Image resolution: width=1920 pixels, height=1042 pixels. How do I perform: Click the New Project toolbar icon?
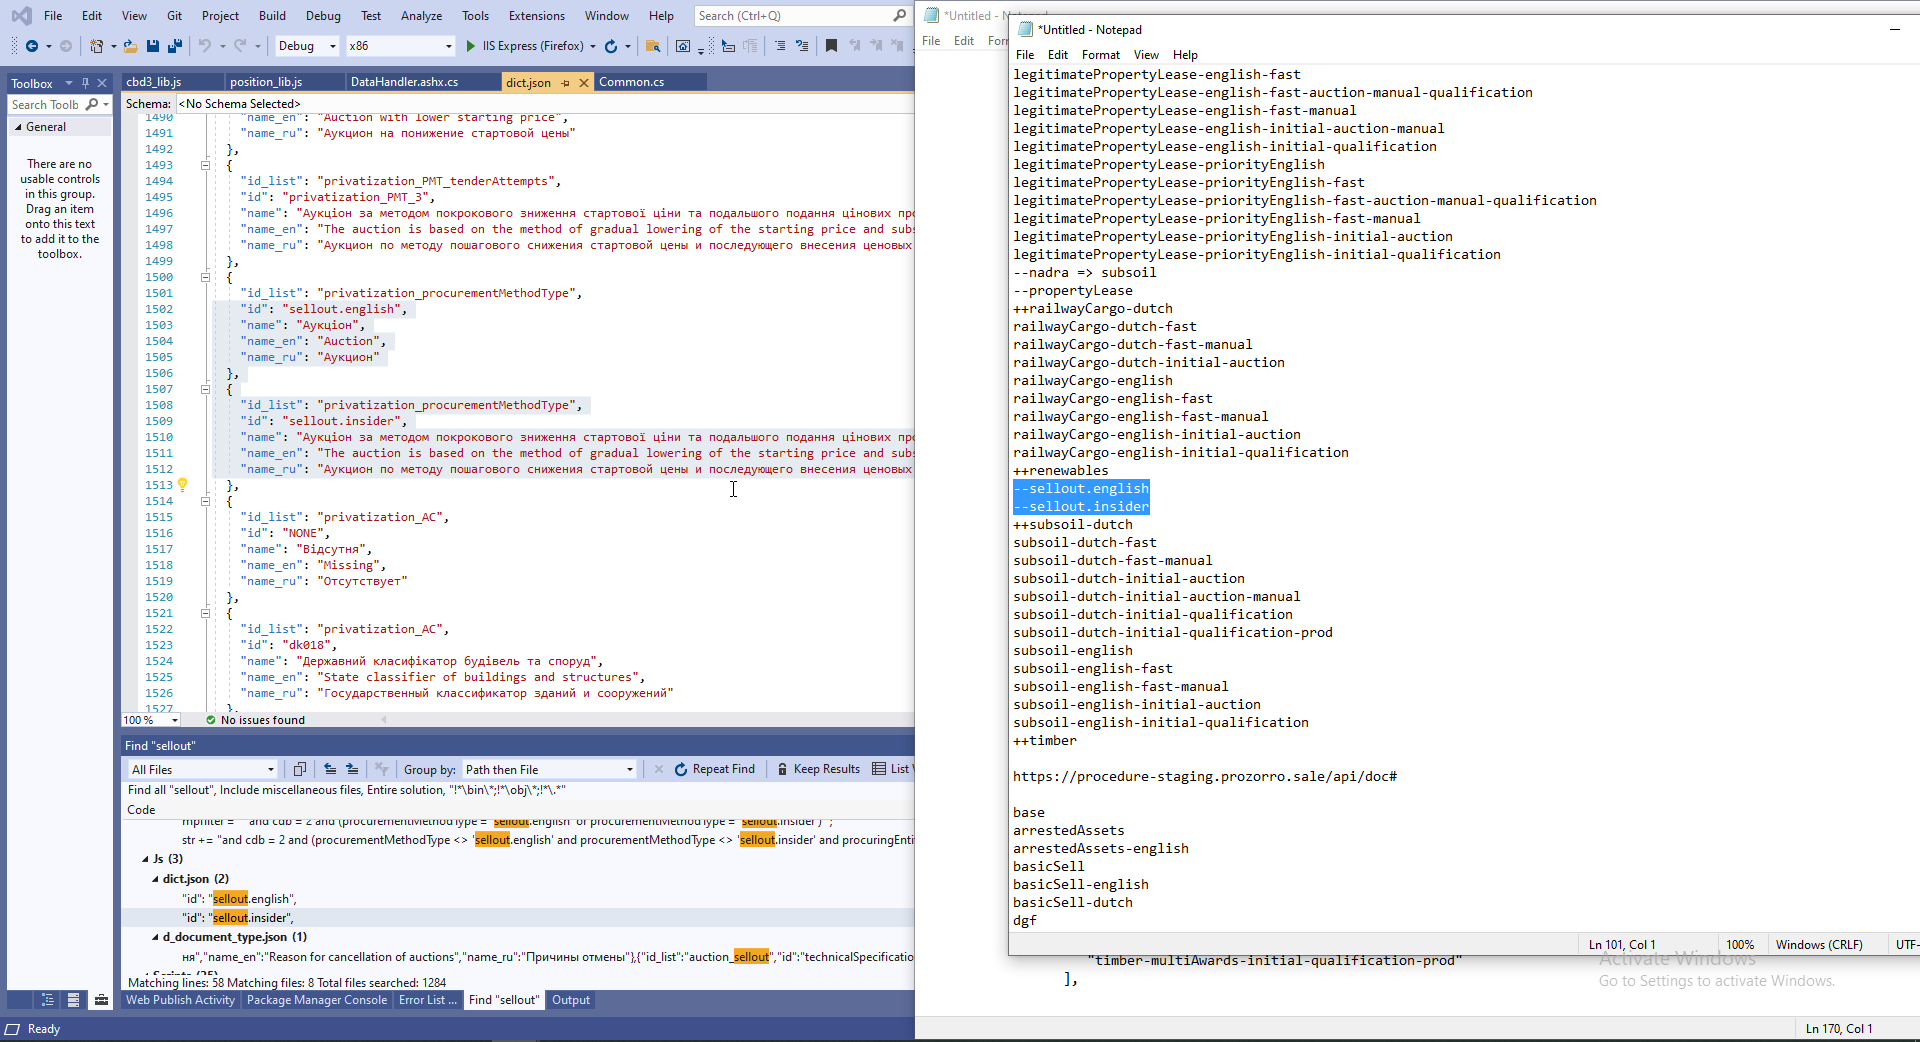[96, 46]
